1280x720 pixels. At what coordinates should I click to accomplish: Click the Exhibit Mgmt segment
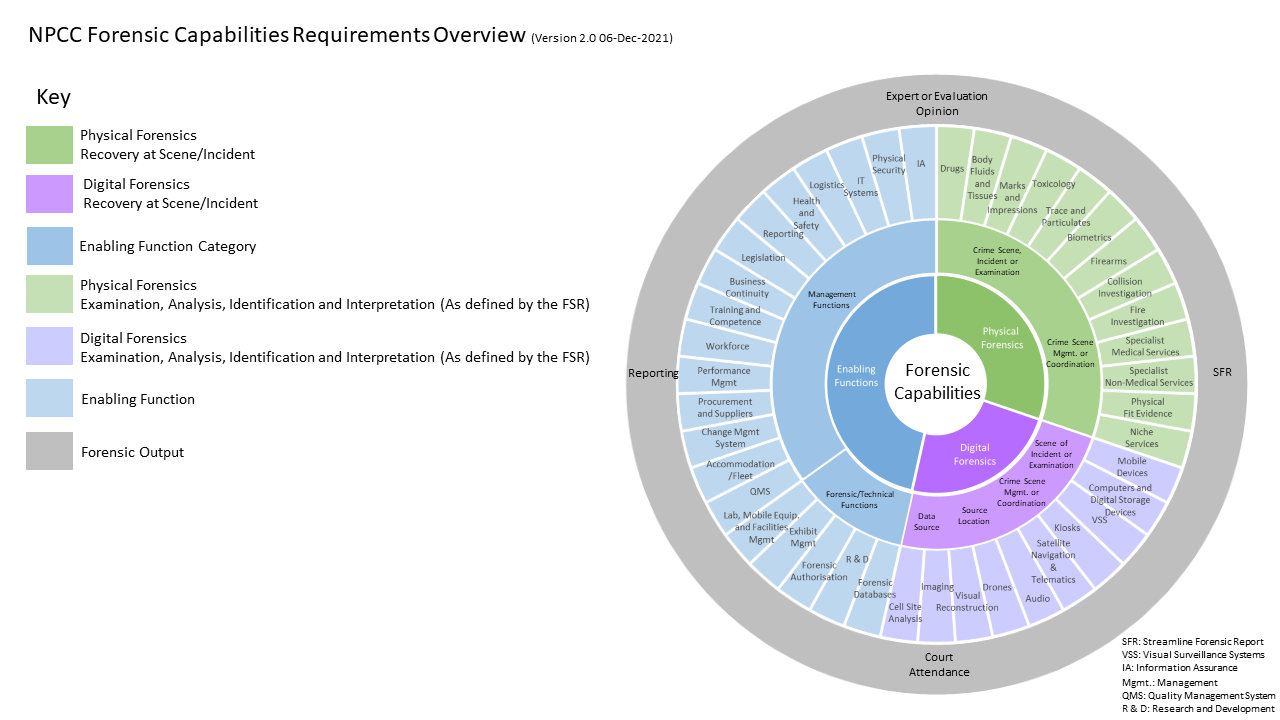(803, 537)
